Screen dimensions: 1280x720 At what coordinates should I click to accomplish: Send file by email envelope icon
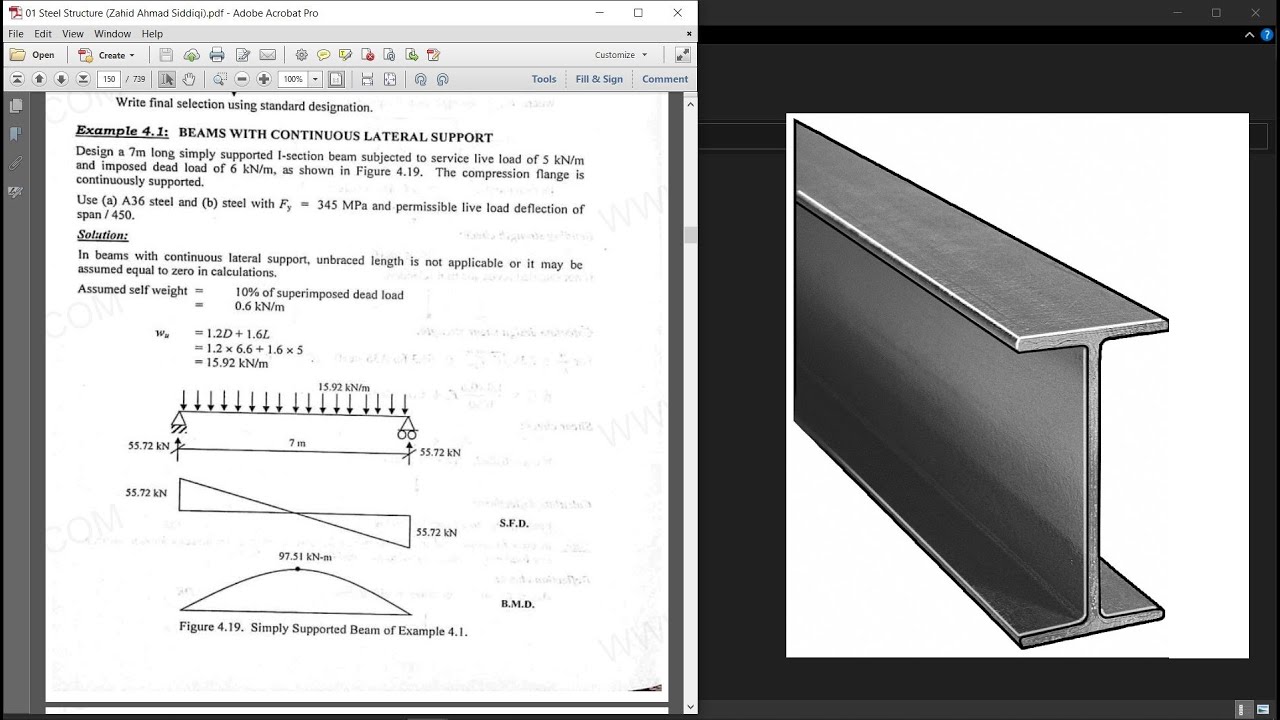pyautogui.click(x=267, y=55)
